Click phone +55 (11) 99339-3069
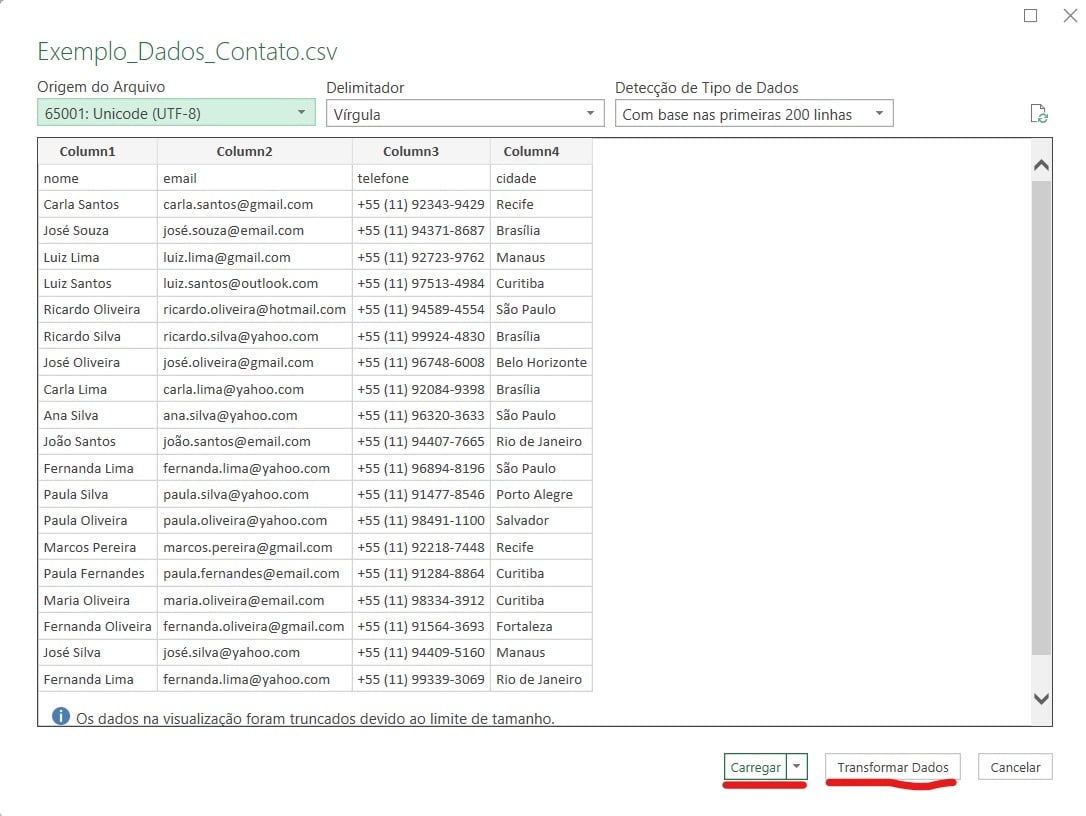This screenshot has width=1086, height=816. [421, 680]
